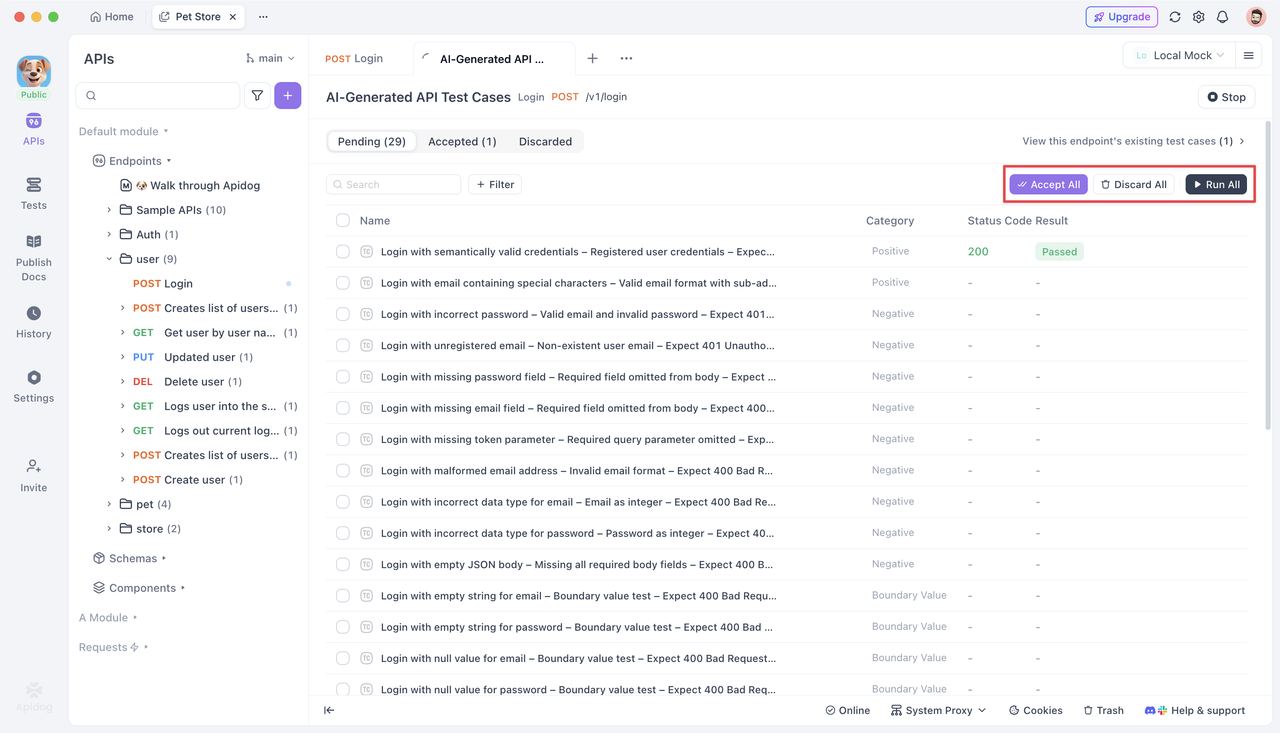Collapse the sidebar using the bottom-left arrow icon
1280x733 pixels.
coord(329,710)
